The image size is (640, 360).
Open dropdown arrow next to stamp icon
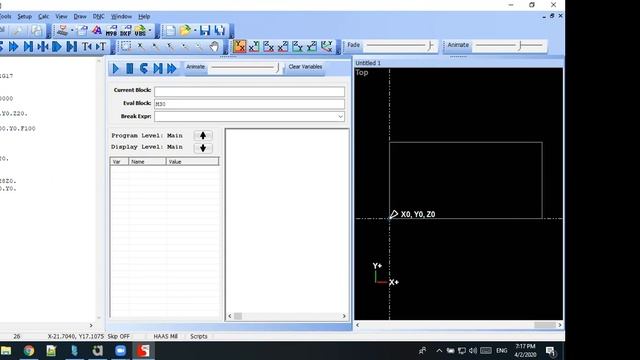pos(72,31)
